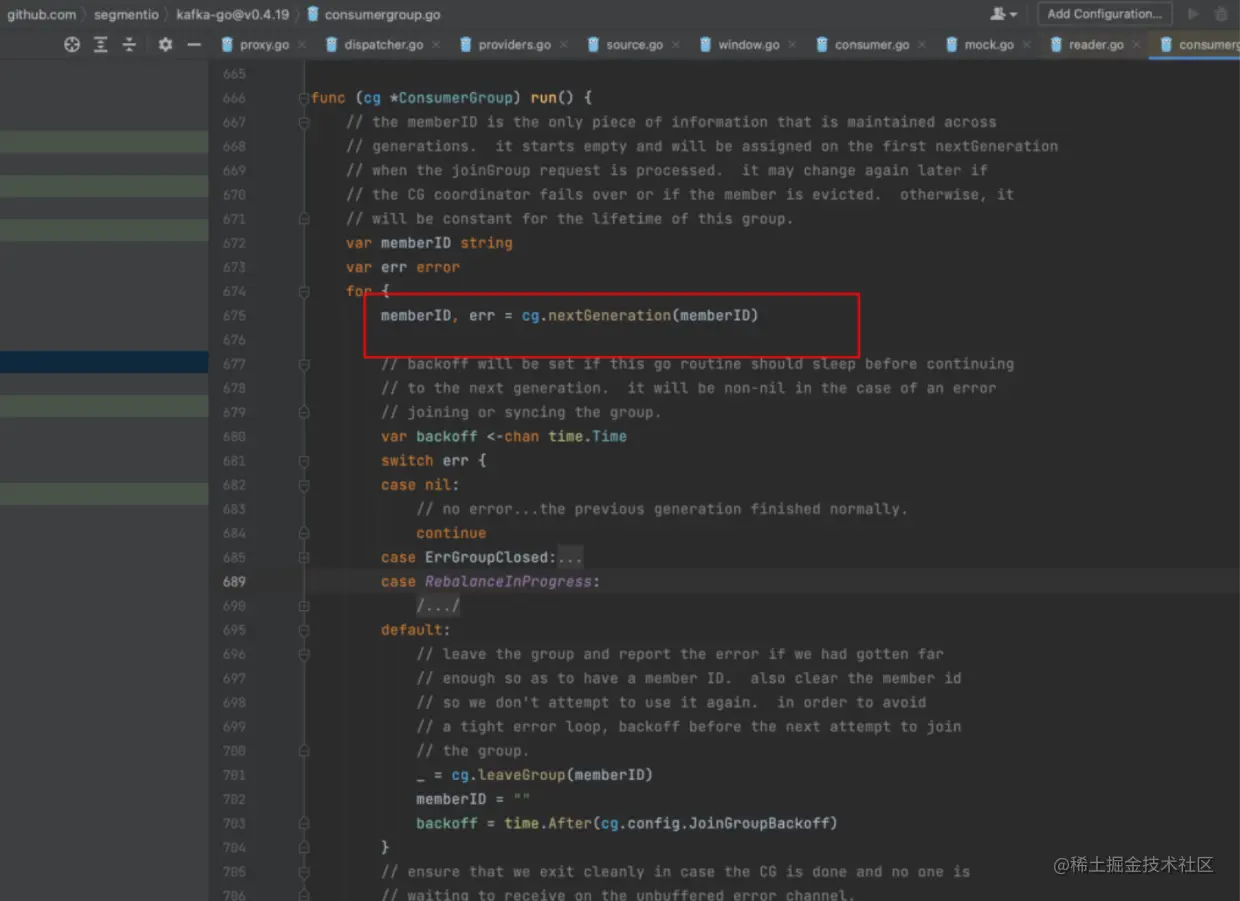Open project panel settings gear
This screenshot has width=1240, height=901.
coord(166,45)
